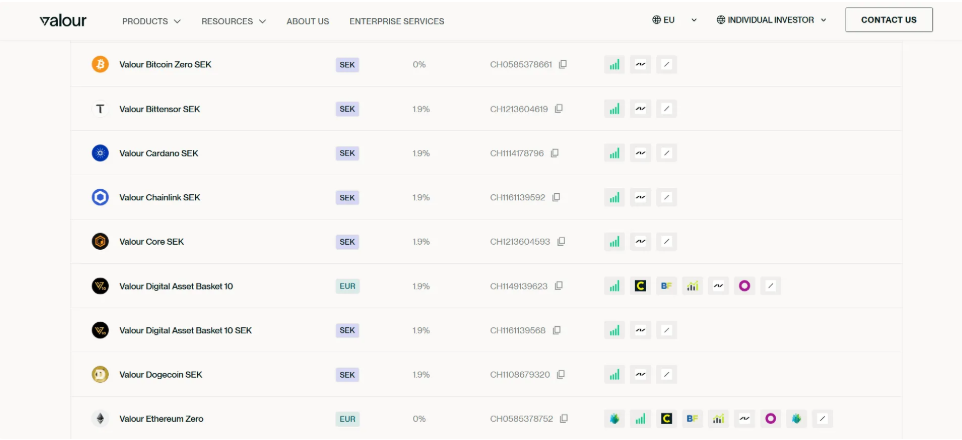Viewport: 962px width, 440px height.
Task: Open Valour Core SEK product
Action: coord(152,241)
